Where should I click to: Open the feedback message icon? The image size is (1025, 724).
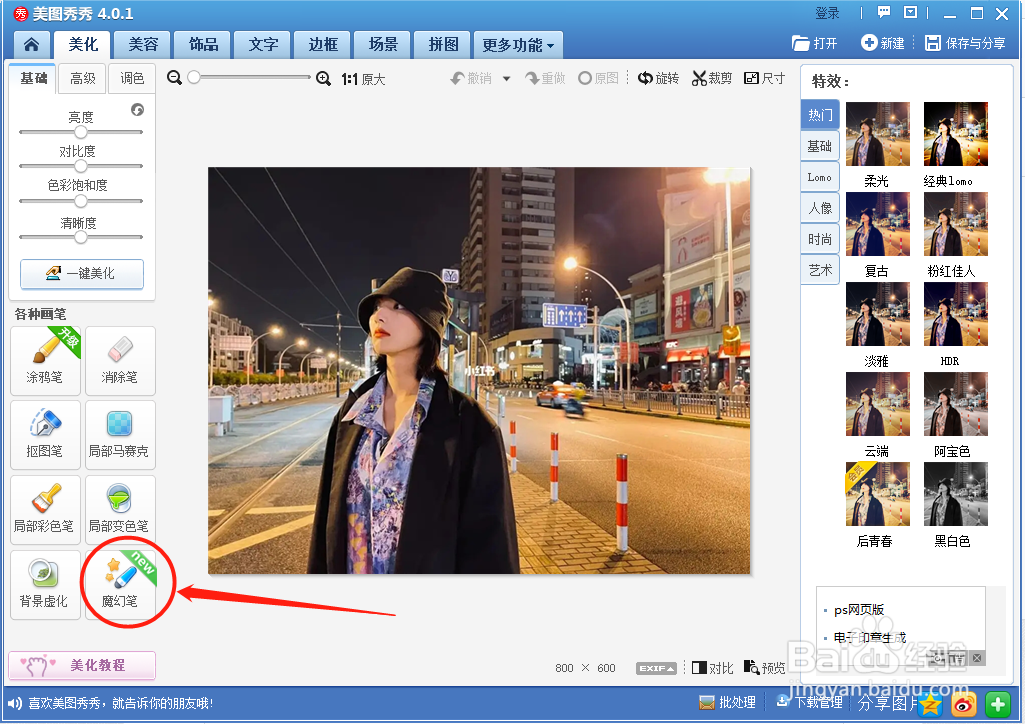tap(884, 12)
